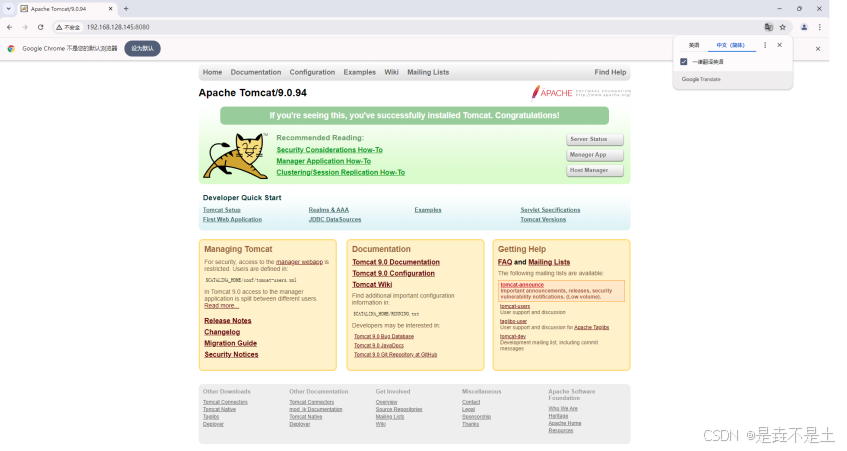The height and width of the screenshot is (451, 847).
Task: Click the address bar URL field
Action: point(421,27)
